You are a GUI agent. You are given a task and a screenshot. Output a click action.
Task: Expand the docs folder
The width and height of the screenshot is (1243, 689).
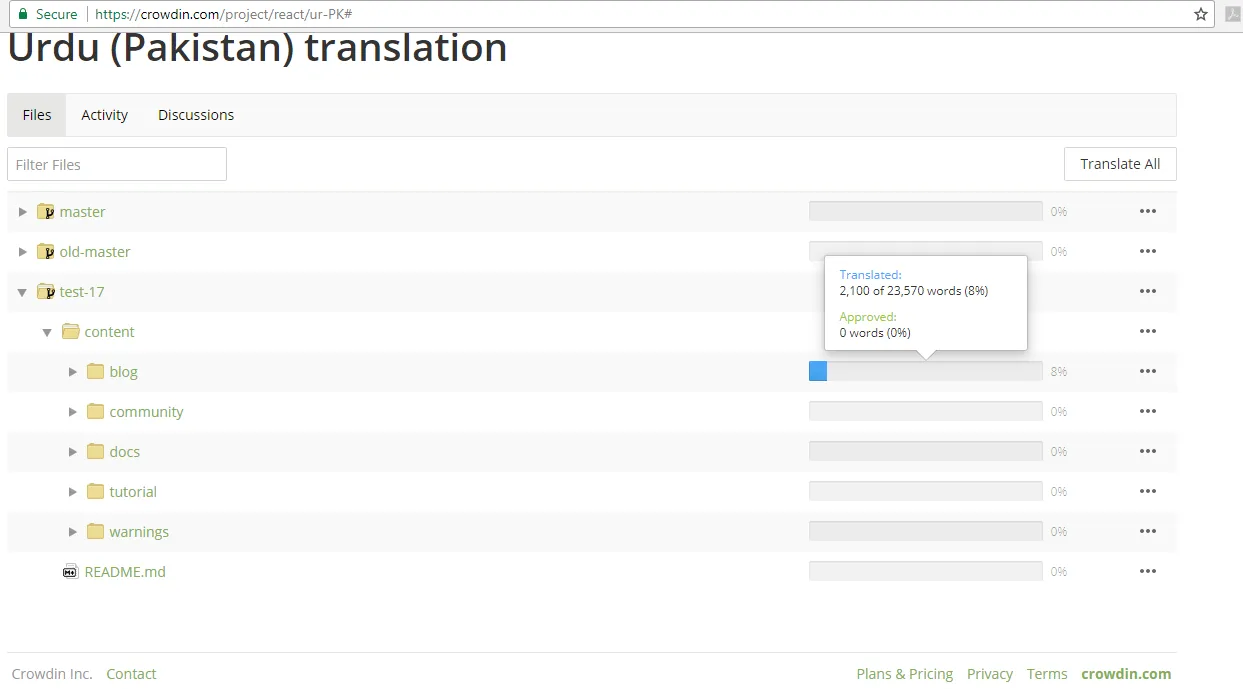72,452
